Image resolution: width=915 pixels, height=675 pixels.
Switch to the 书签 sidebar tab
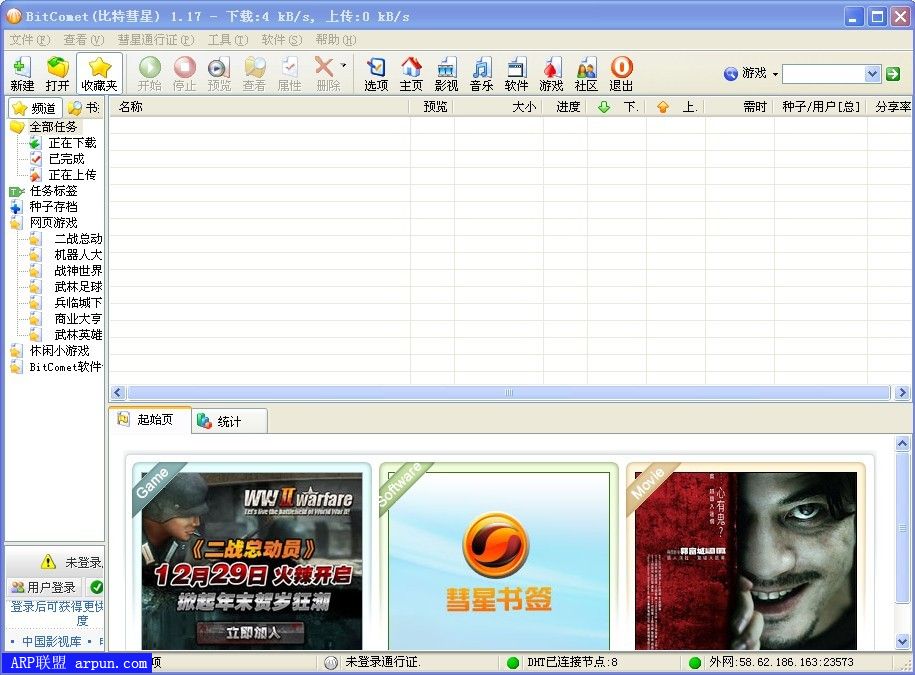pyautogui.click(x=83, y=108)
